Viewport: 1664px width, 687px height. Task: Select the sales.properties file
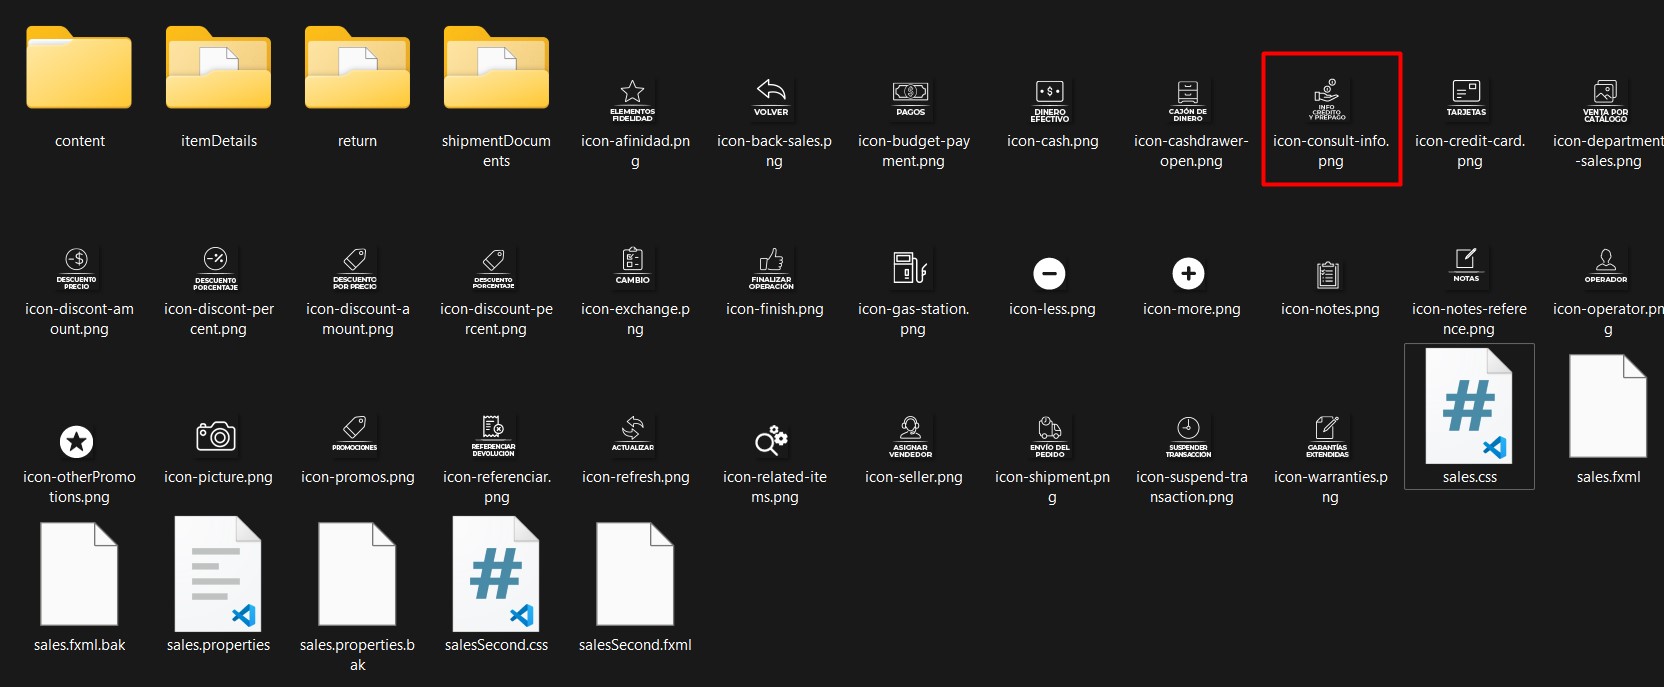pos(218,575)
